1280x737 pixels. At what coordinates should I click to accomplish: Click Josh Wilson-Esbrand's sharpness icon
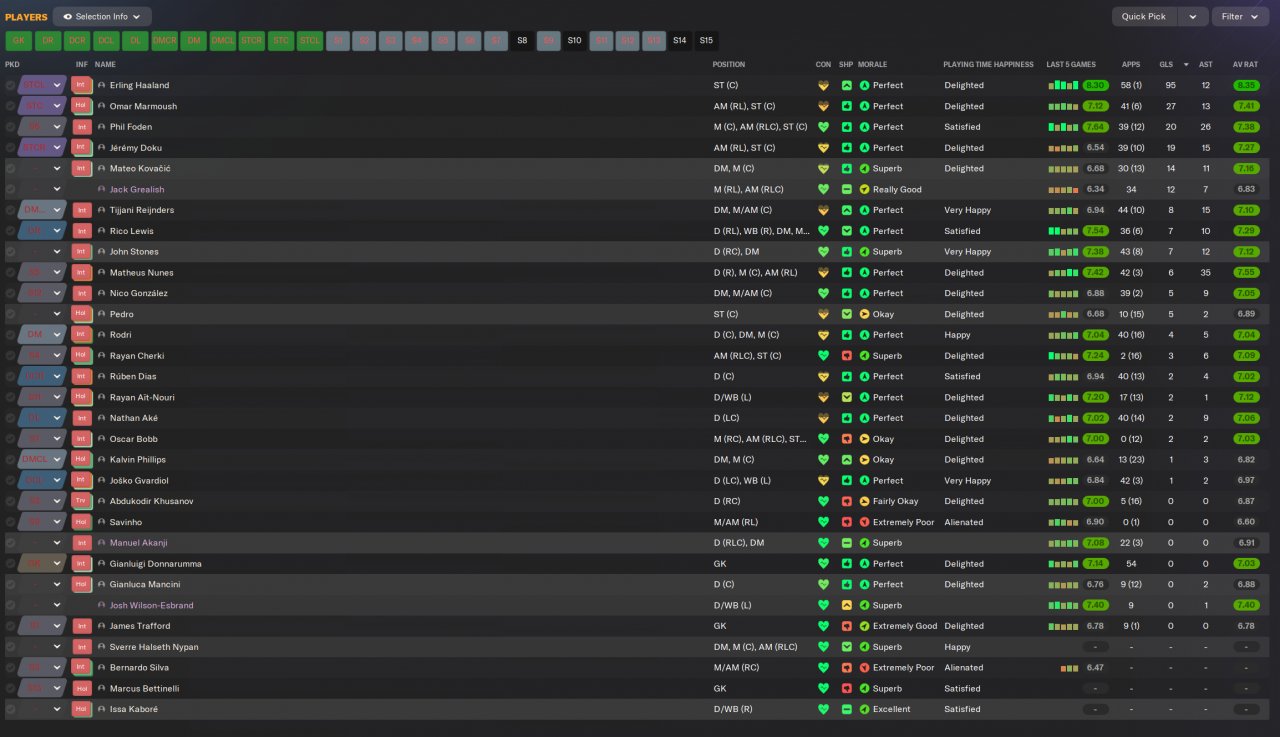click(846, 605)
